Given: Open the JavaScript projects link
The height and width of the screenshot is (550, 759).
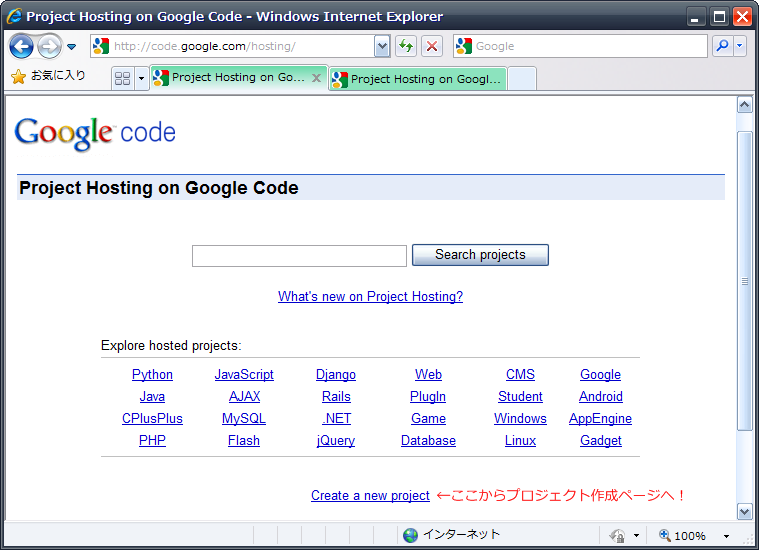Looking at the screenshot, I should coord(244,375).
